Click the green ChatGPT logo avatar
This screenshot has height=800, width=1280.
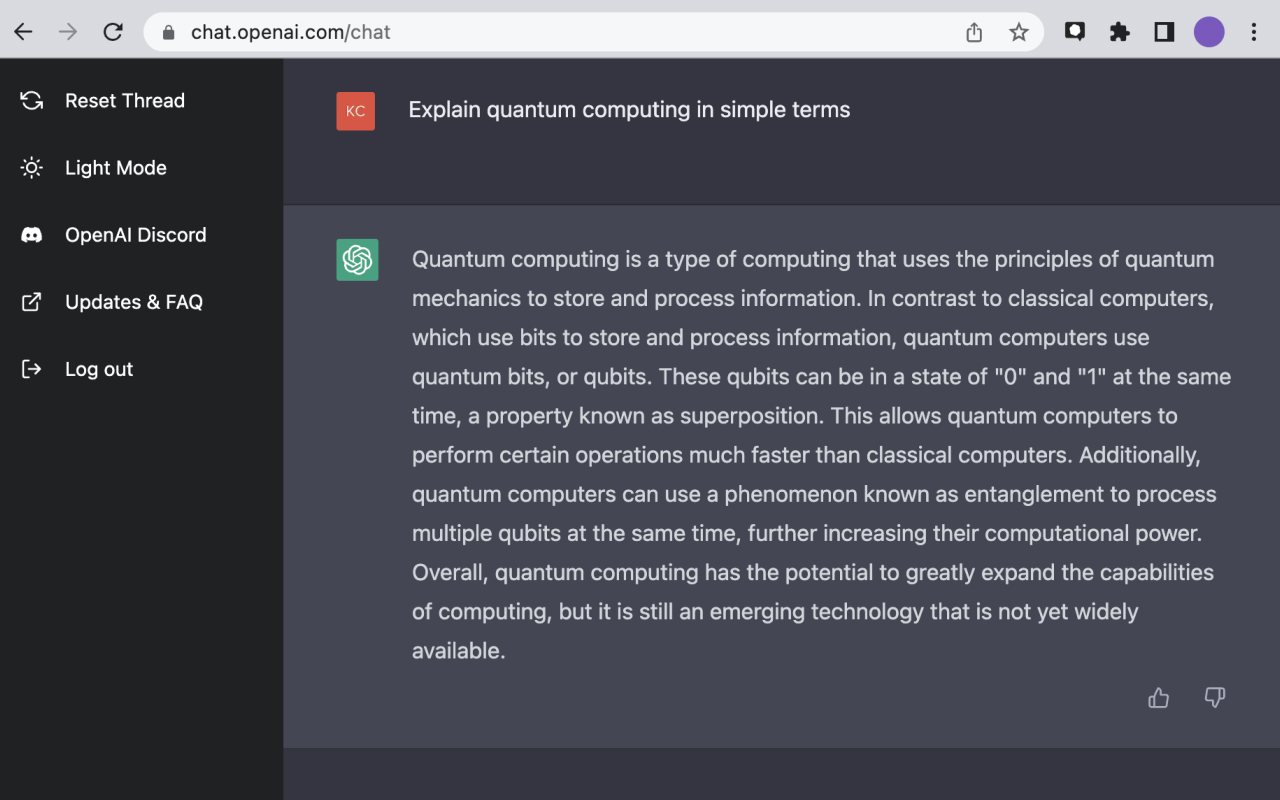coord(357,260)
